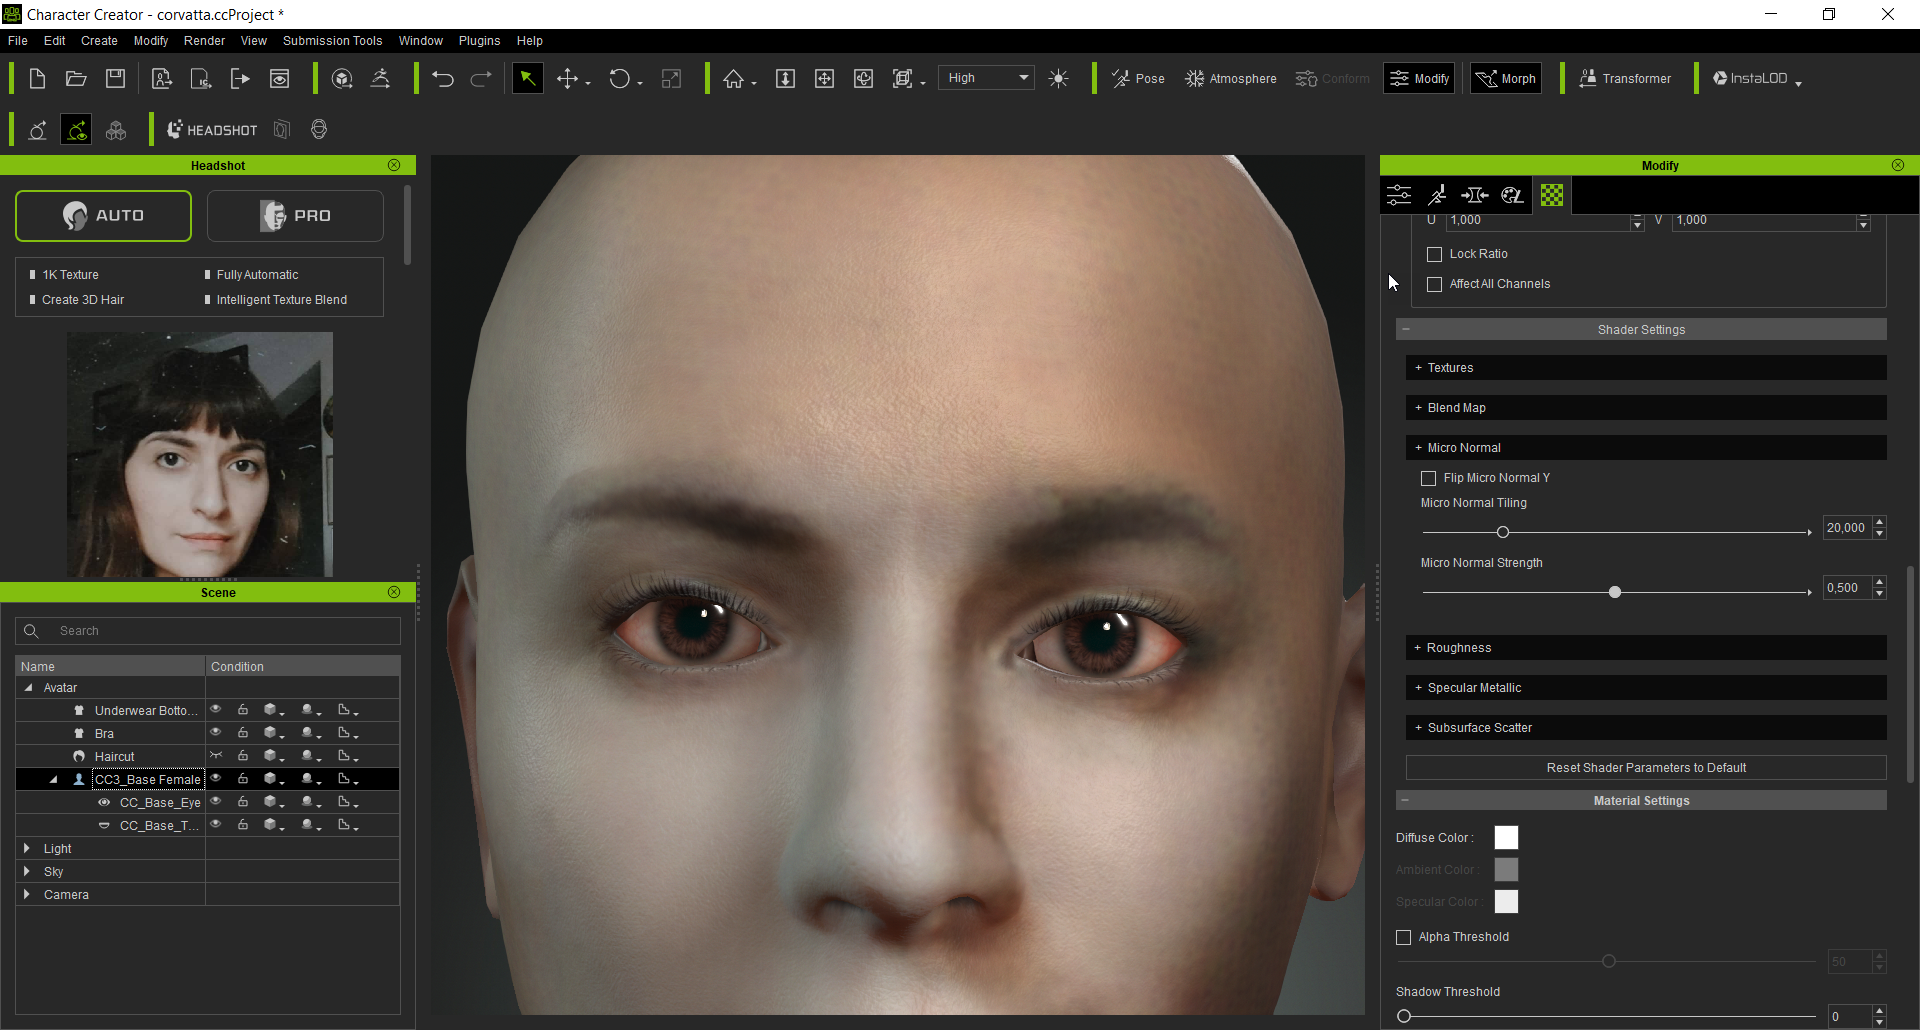Click the New Project icon
Screen dimensions: 1920x1030
(x=37, y=79)
